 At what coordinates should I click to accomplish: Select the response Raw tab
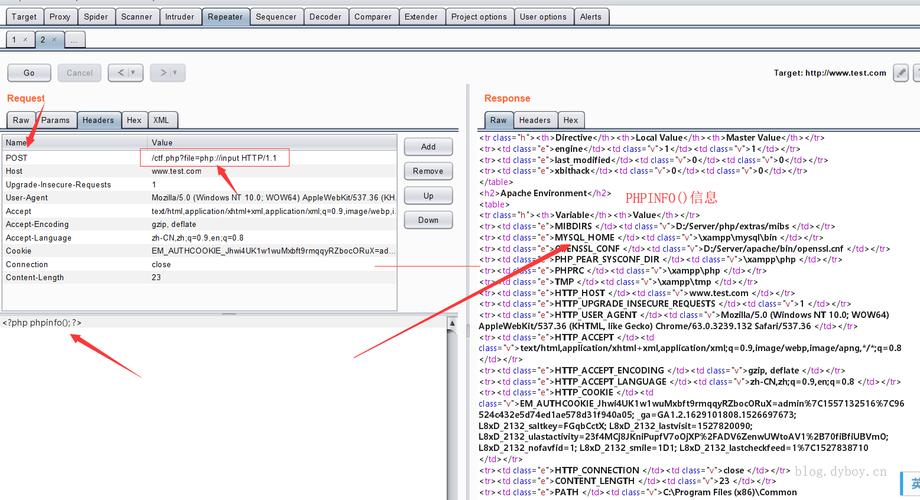coord(498,120)
